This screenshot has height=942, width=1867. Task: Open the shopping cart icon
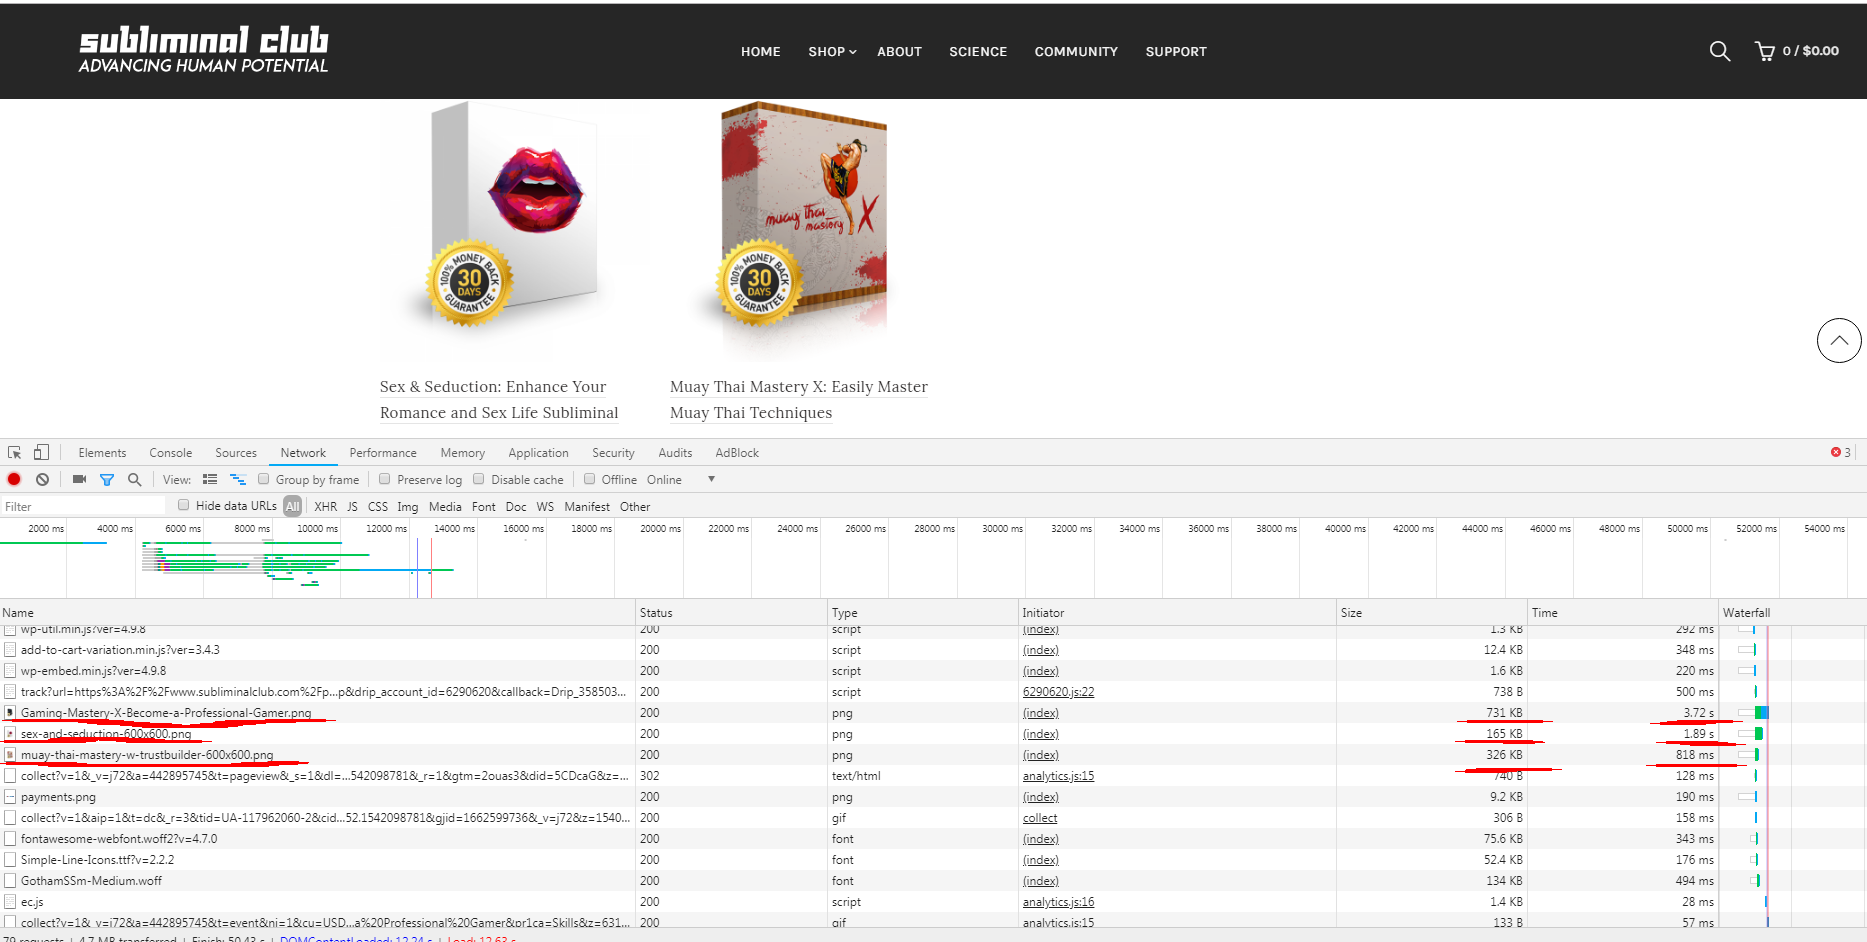(x=1765, y=51)
